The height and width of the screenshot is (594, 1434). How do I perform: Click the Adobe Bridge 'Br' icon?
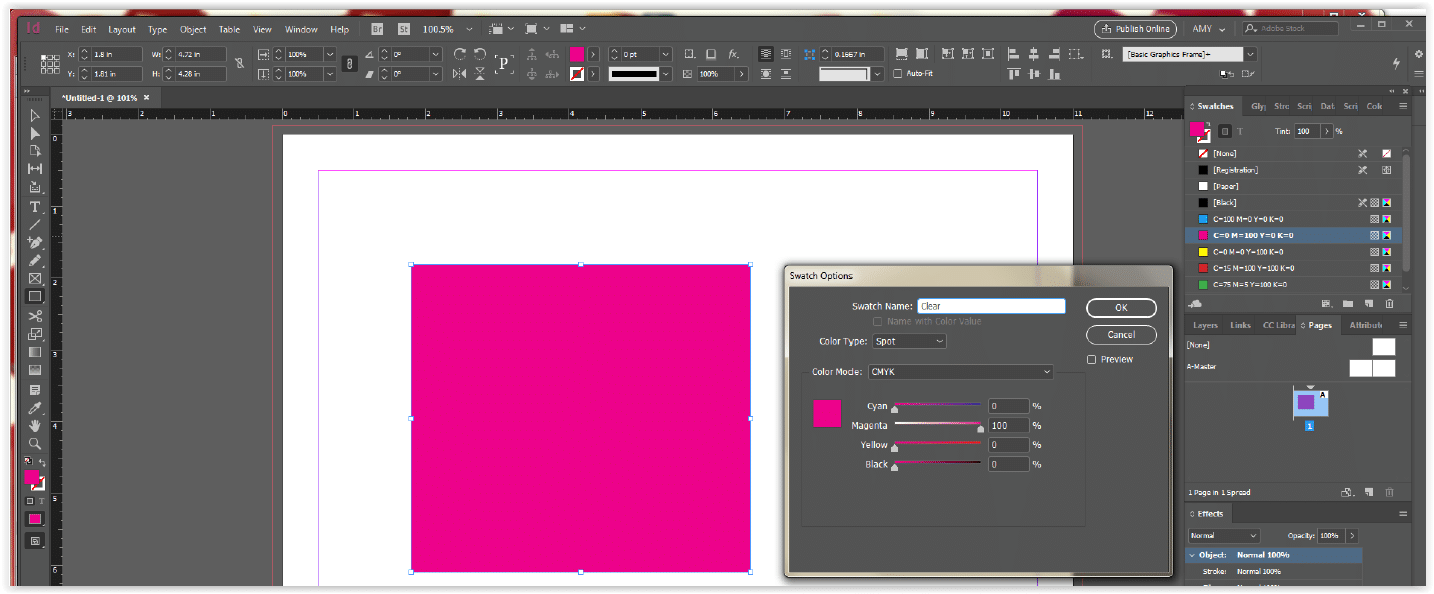tap(378, 29)
